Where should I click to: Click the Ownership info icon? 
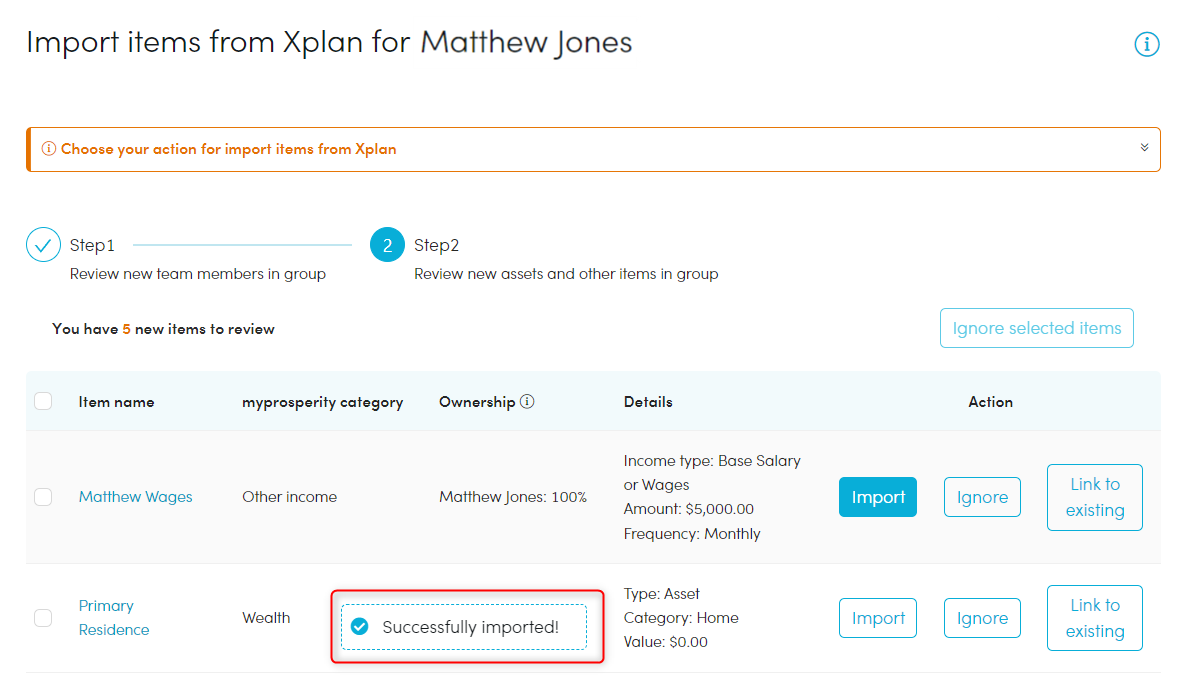coord(527,402)
